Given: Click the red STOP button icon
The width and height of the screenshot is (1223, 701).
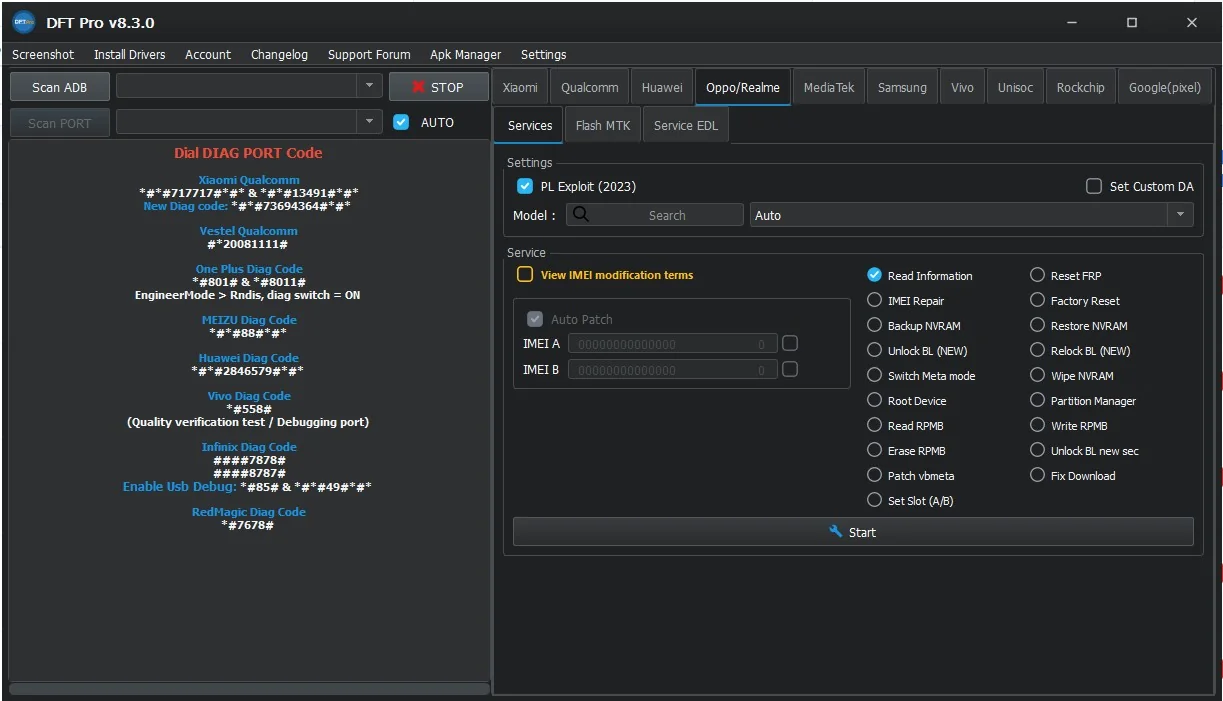Looking at the screenshot, I should pyautogui.click(x=419, y=87).
